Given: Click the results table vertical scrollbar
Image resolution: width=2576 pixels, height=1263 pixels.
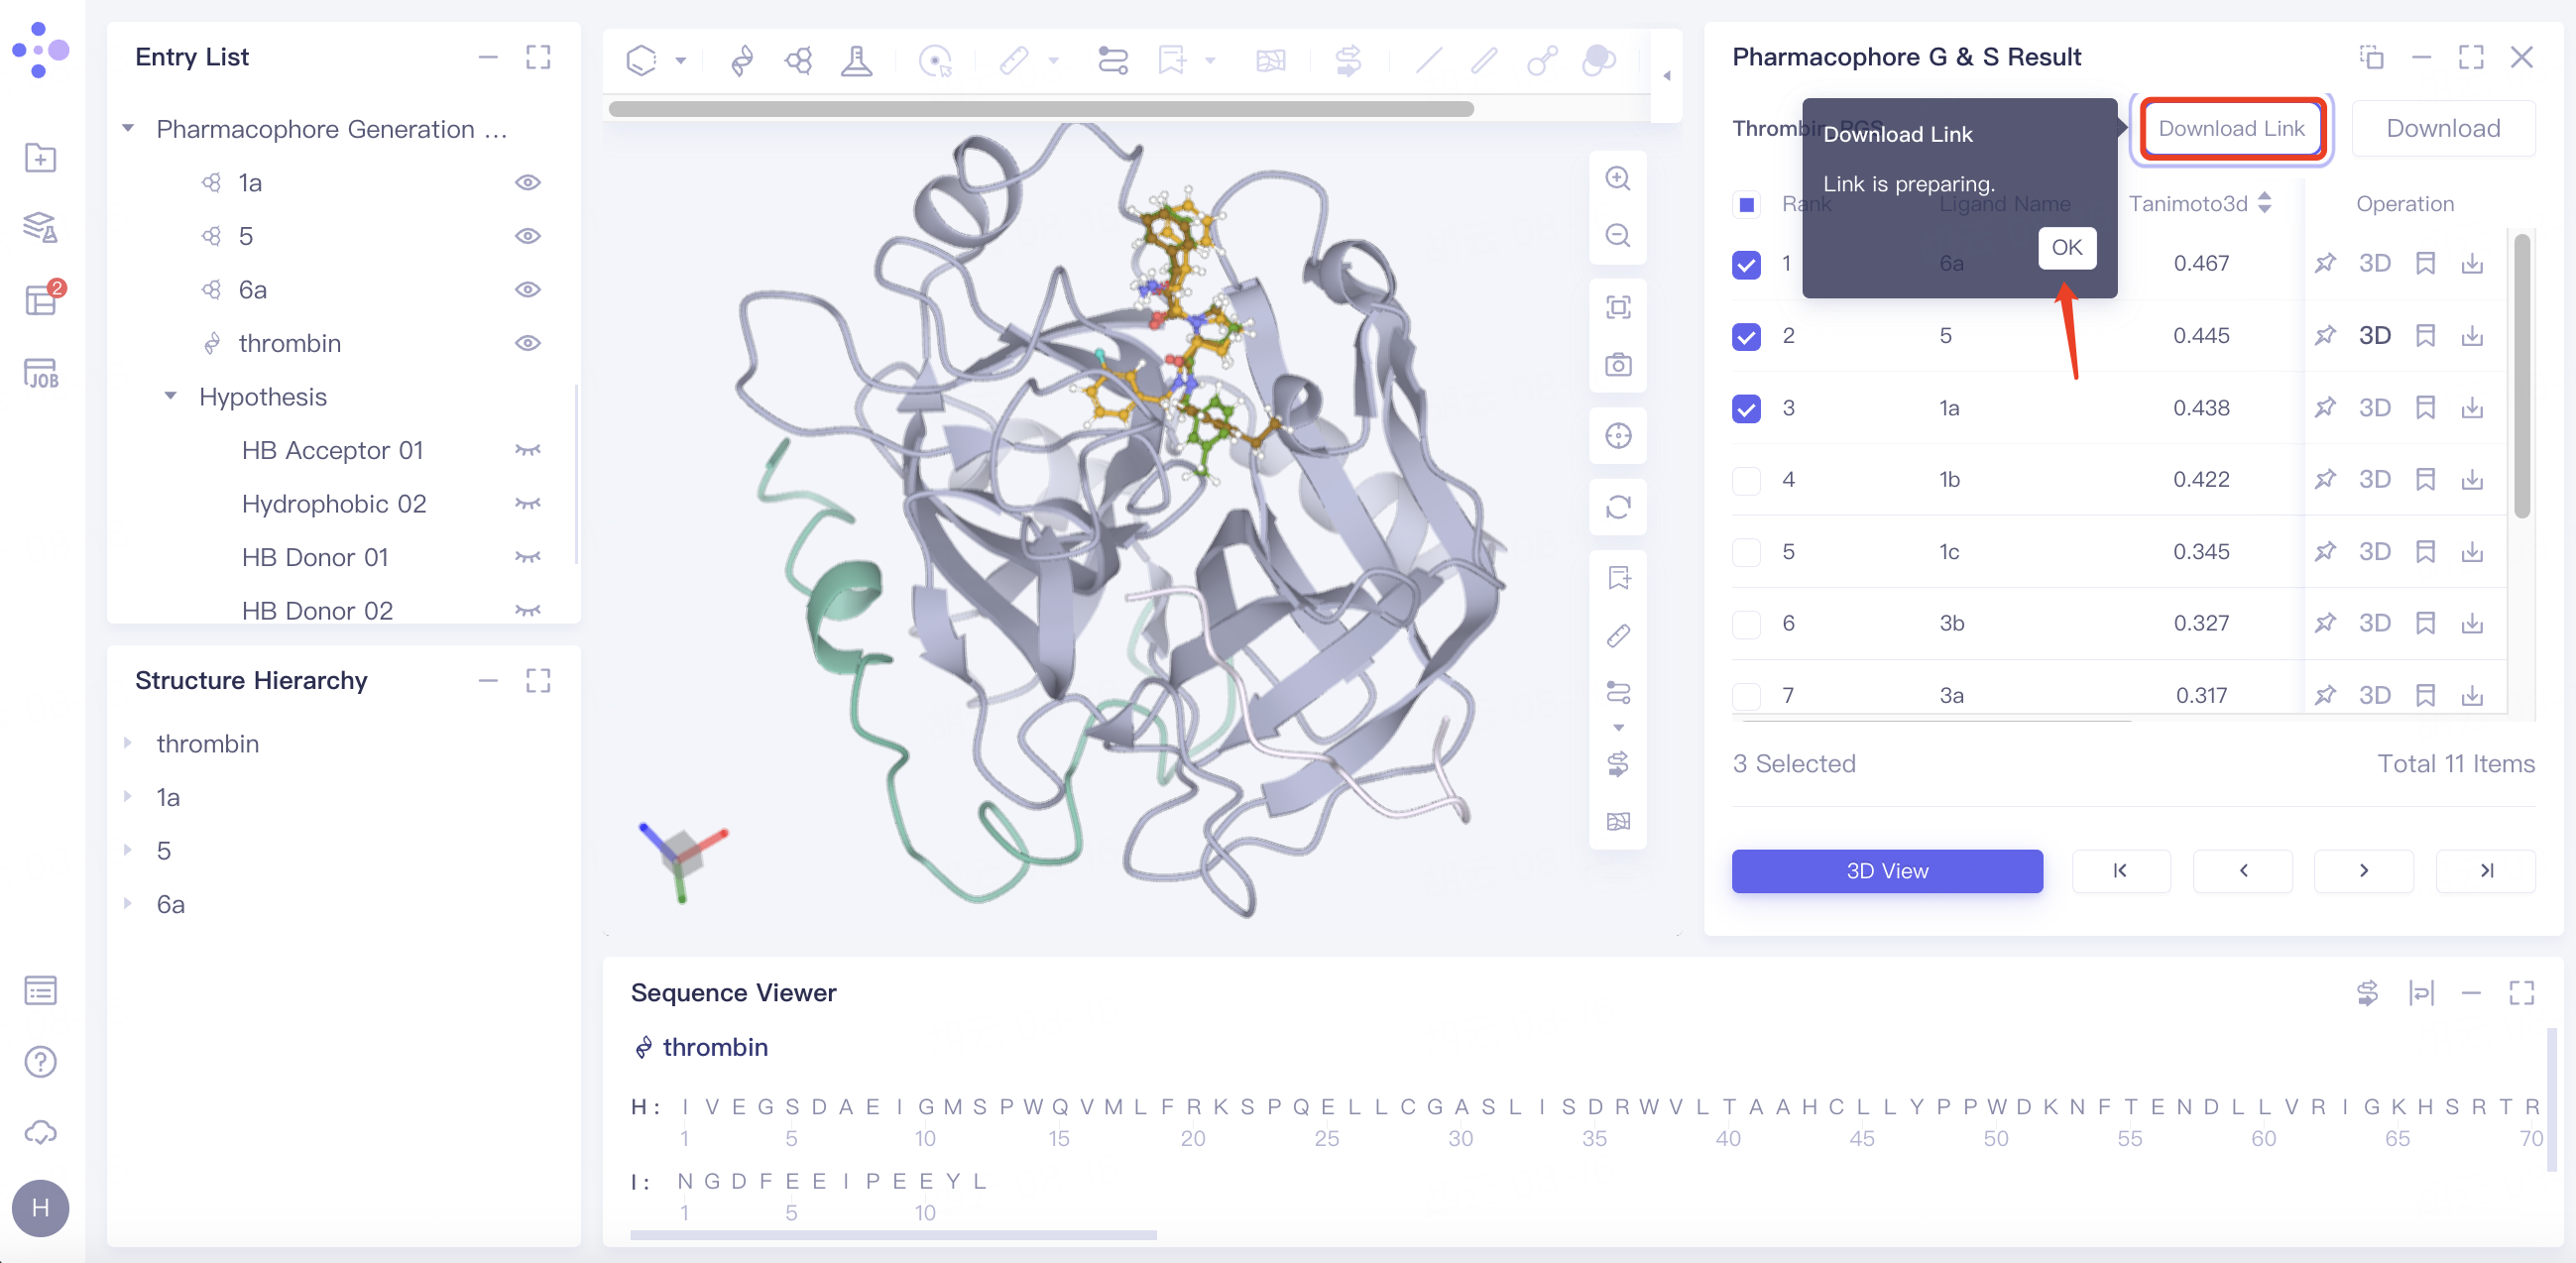Looking at the screenshot, I should pyautogui.click(x=2521, y=375).
